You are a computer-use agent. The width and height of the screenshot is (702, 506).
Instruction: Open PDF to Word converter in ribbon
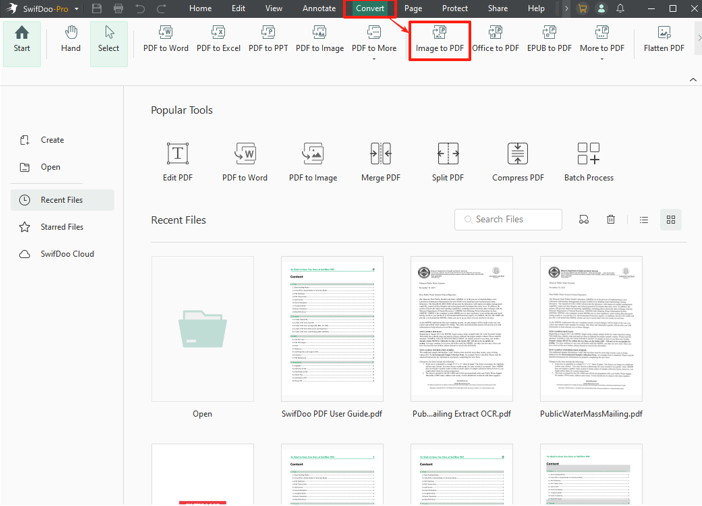click(166, 40)
